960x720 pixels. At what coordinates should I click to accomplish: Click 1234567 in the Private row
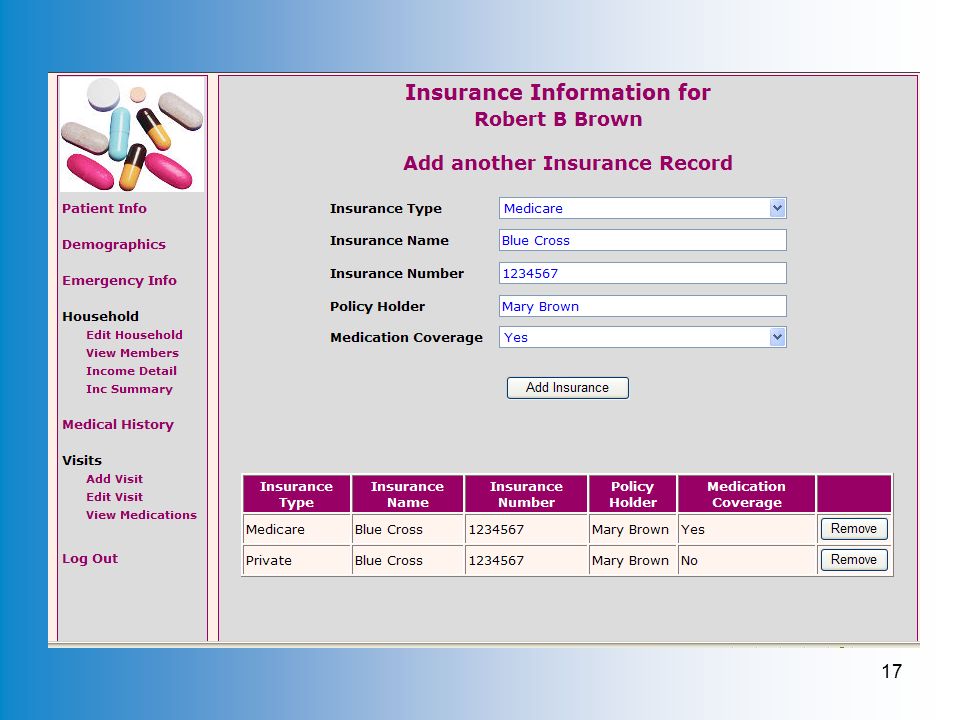[527, 560]
